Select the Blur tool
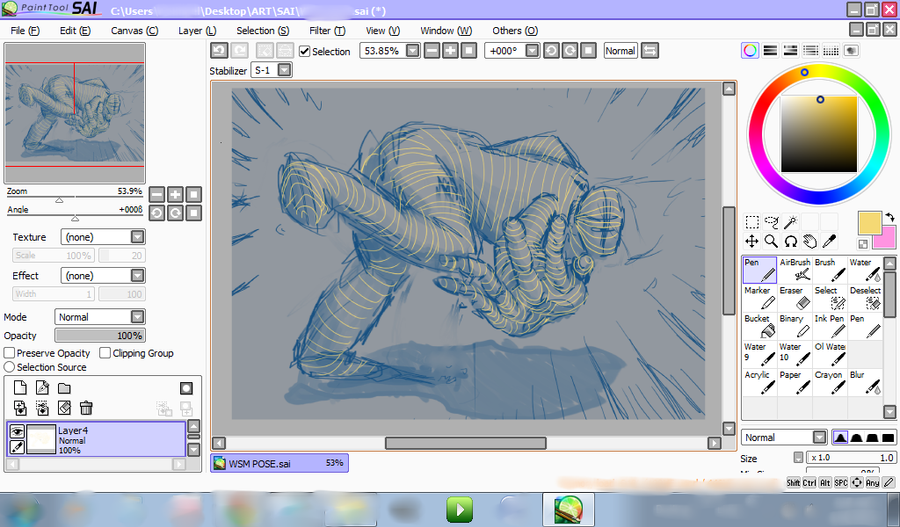 tap(865, 382)
